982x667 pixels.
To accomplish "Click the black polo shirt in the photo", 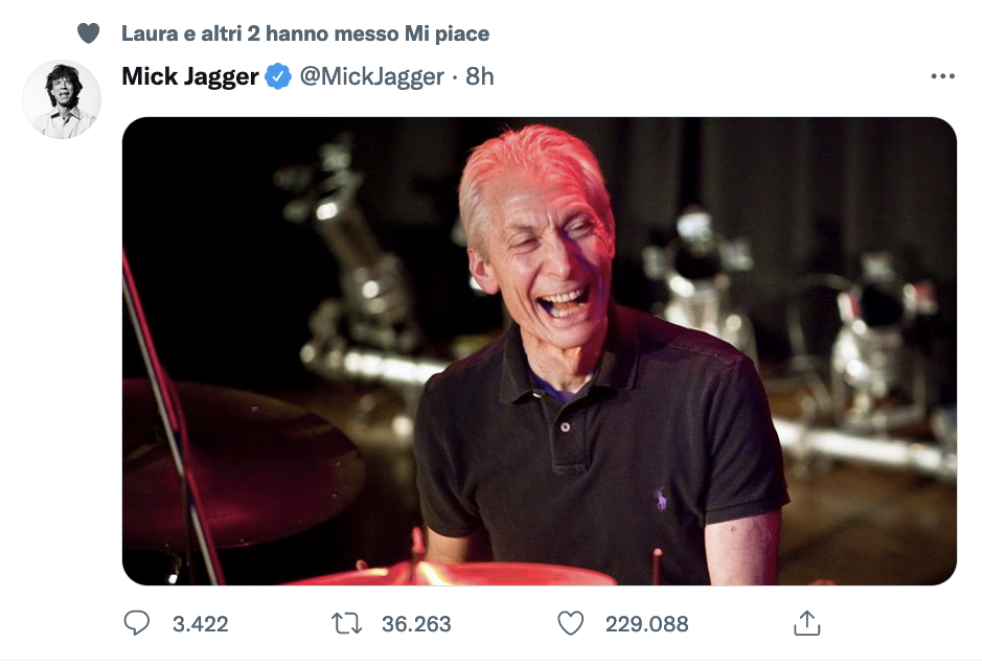I will [600, 450].
